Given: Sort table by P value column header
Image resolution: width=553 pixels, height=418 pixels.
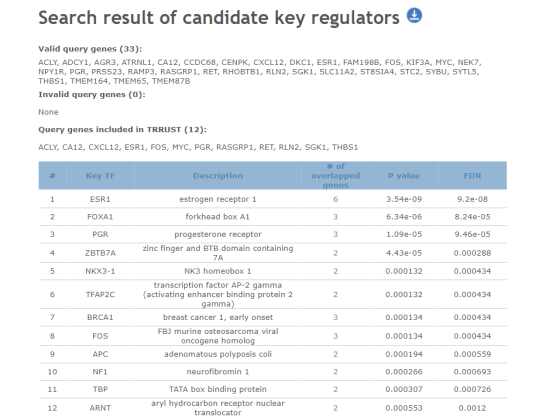Looking at the screenshot, I should tap(404, 176).
